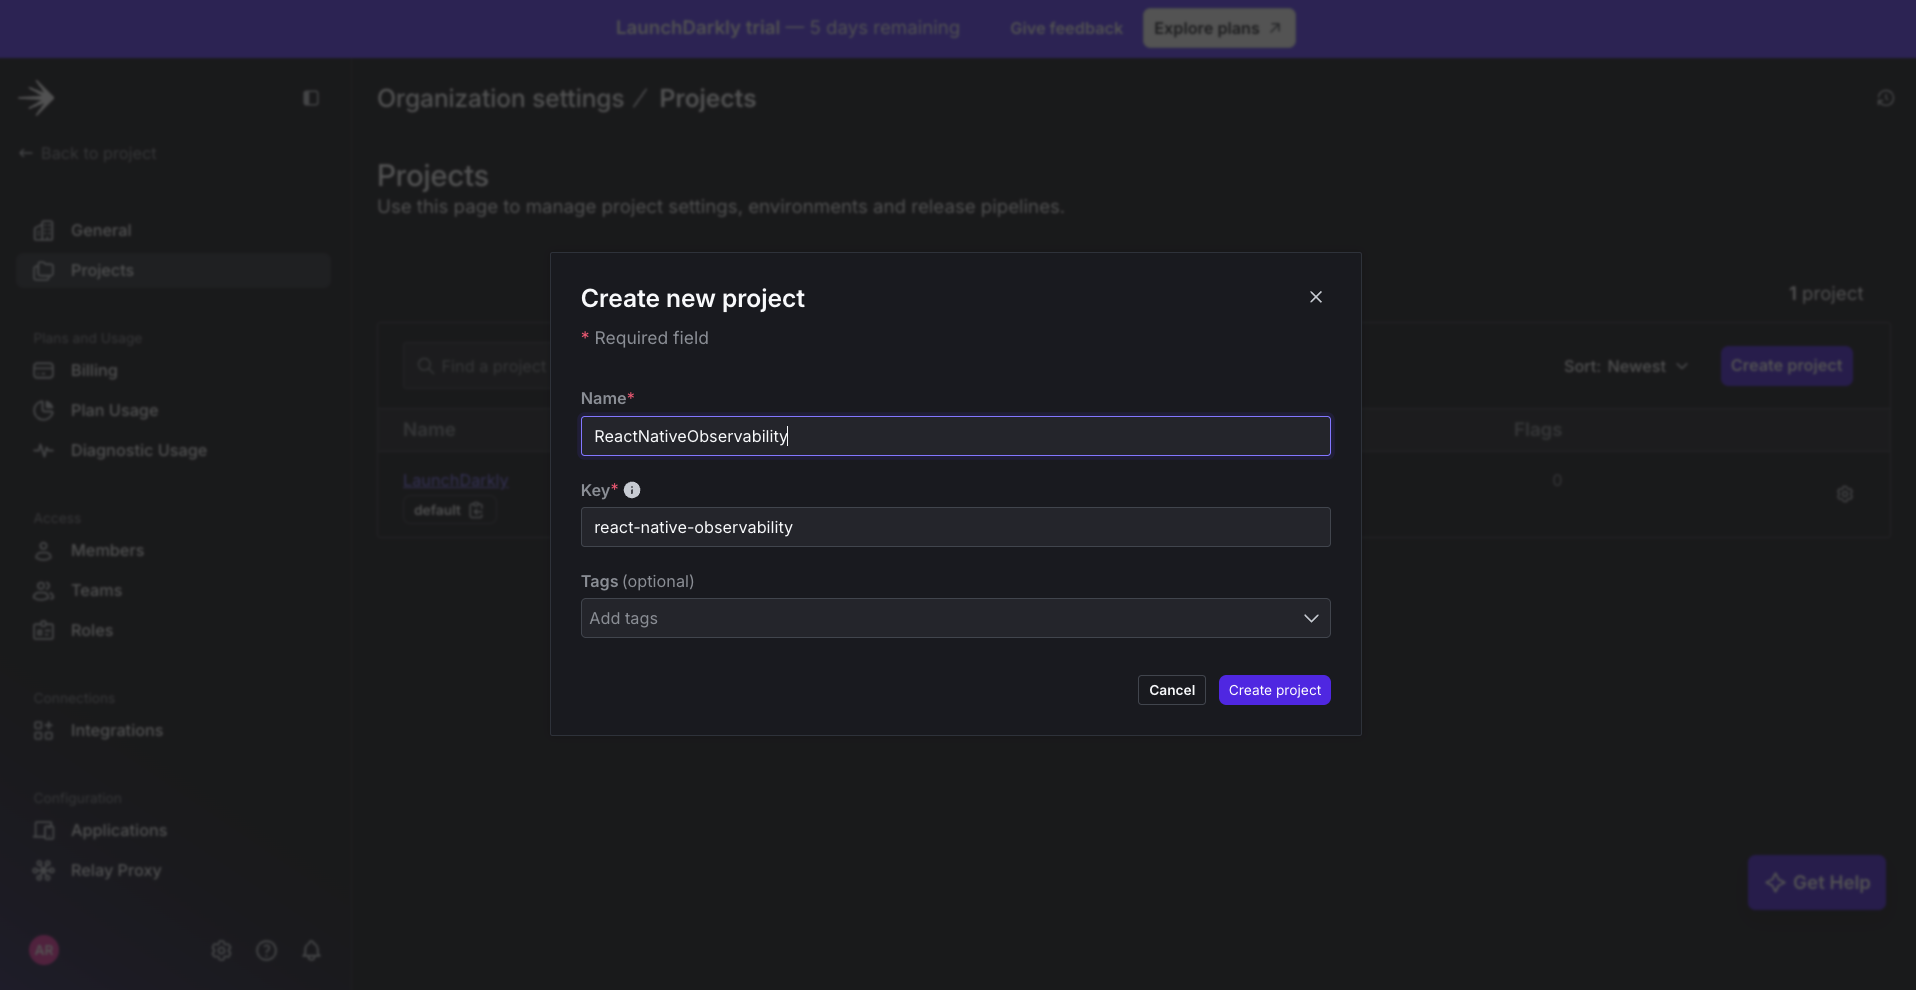The image size is (1916, 990).
Task: Open the settings gear in sidebar footer
Action: (221, 950)
